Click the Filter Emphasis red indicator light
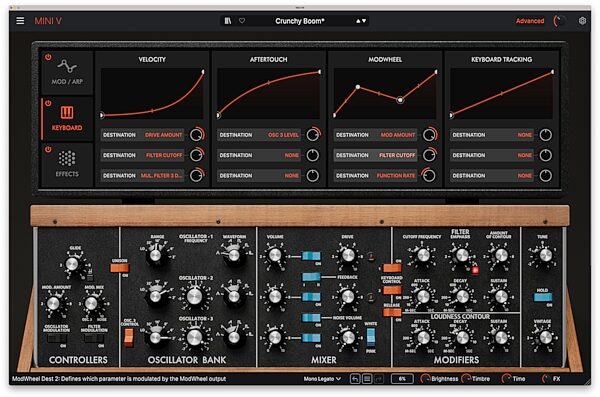The width and height of the screenshot is (600, 397). [475, 270]
